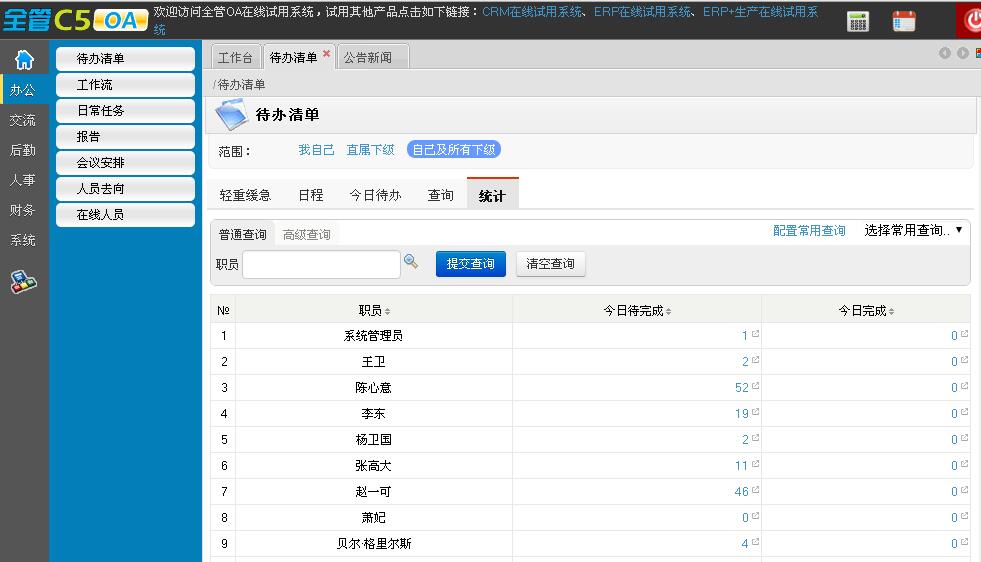Screen dimensions: 981x562
Task: Click the 张高大 name cell
Action: click(x=374, y=466)
